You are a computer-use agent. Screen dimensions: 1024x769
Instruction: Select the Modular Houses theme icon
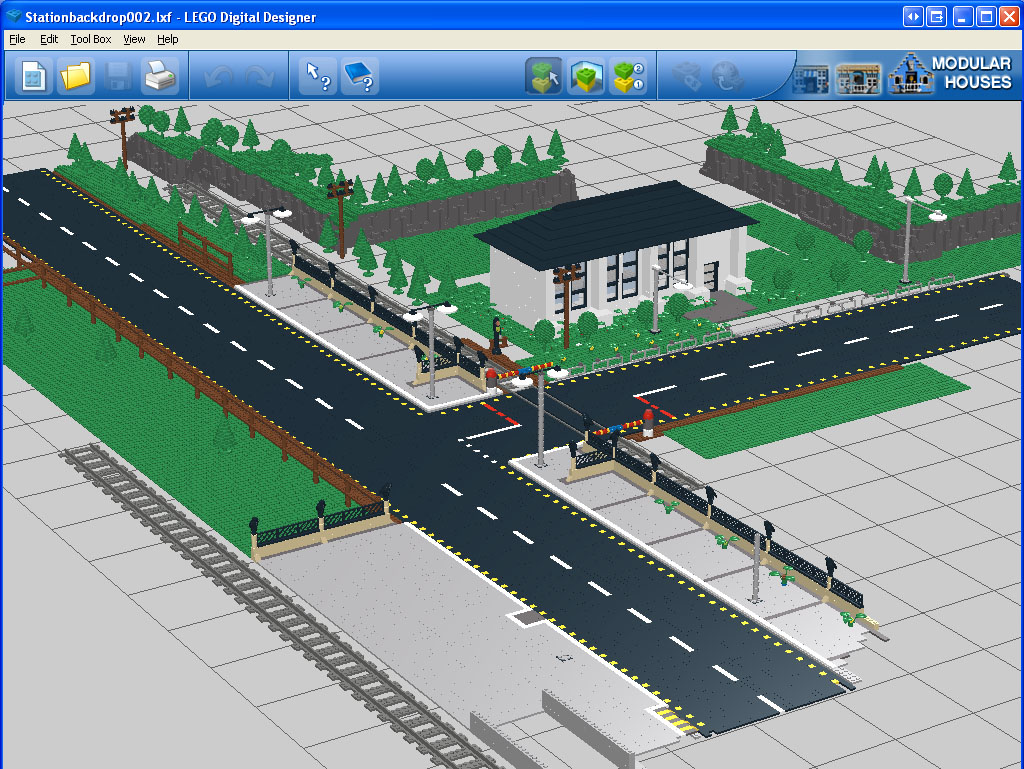tap(910, 74)
